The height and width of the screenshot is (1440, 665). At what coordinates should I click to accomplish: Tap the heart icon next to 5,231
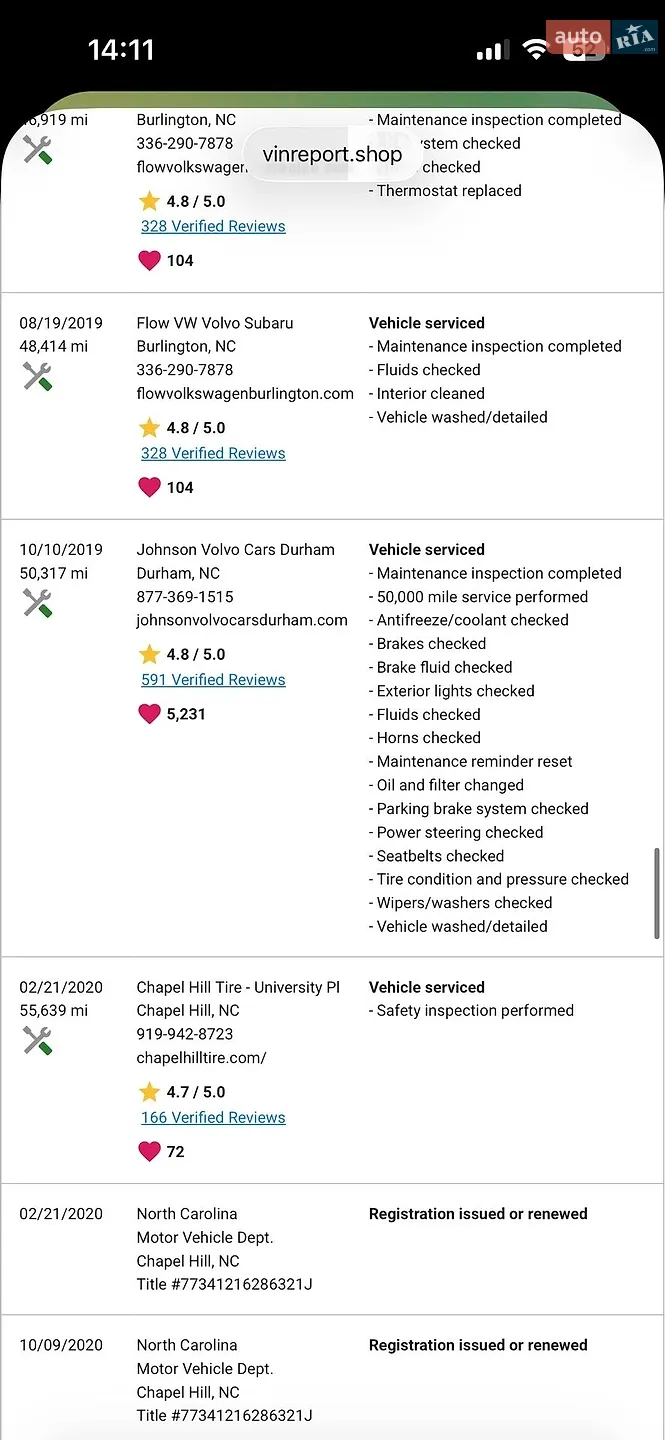149,714
